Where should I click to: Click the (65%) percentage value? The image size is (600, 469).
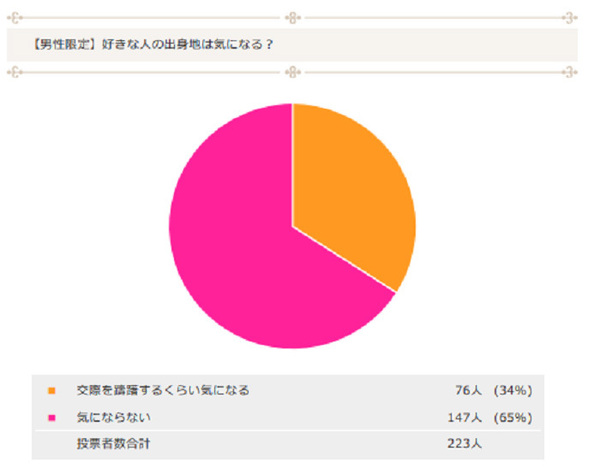pos(510,417)
